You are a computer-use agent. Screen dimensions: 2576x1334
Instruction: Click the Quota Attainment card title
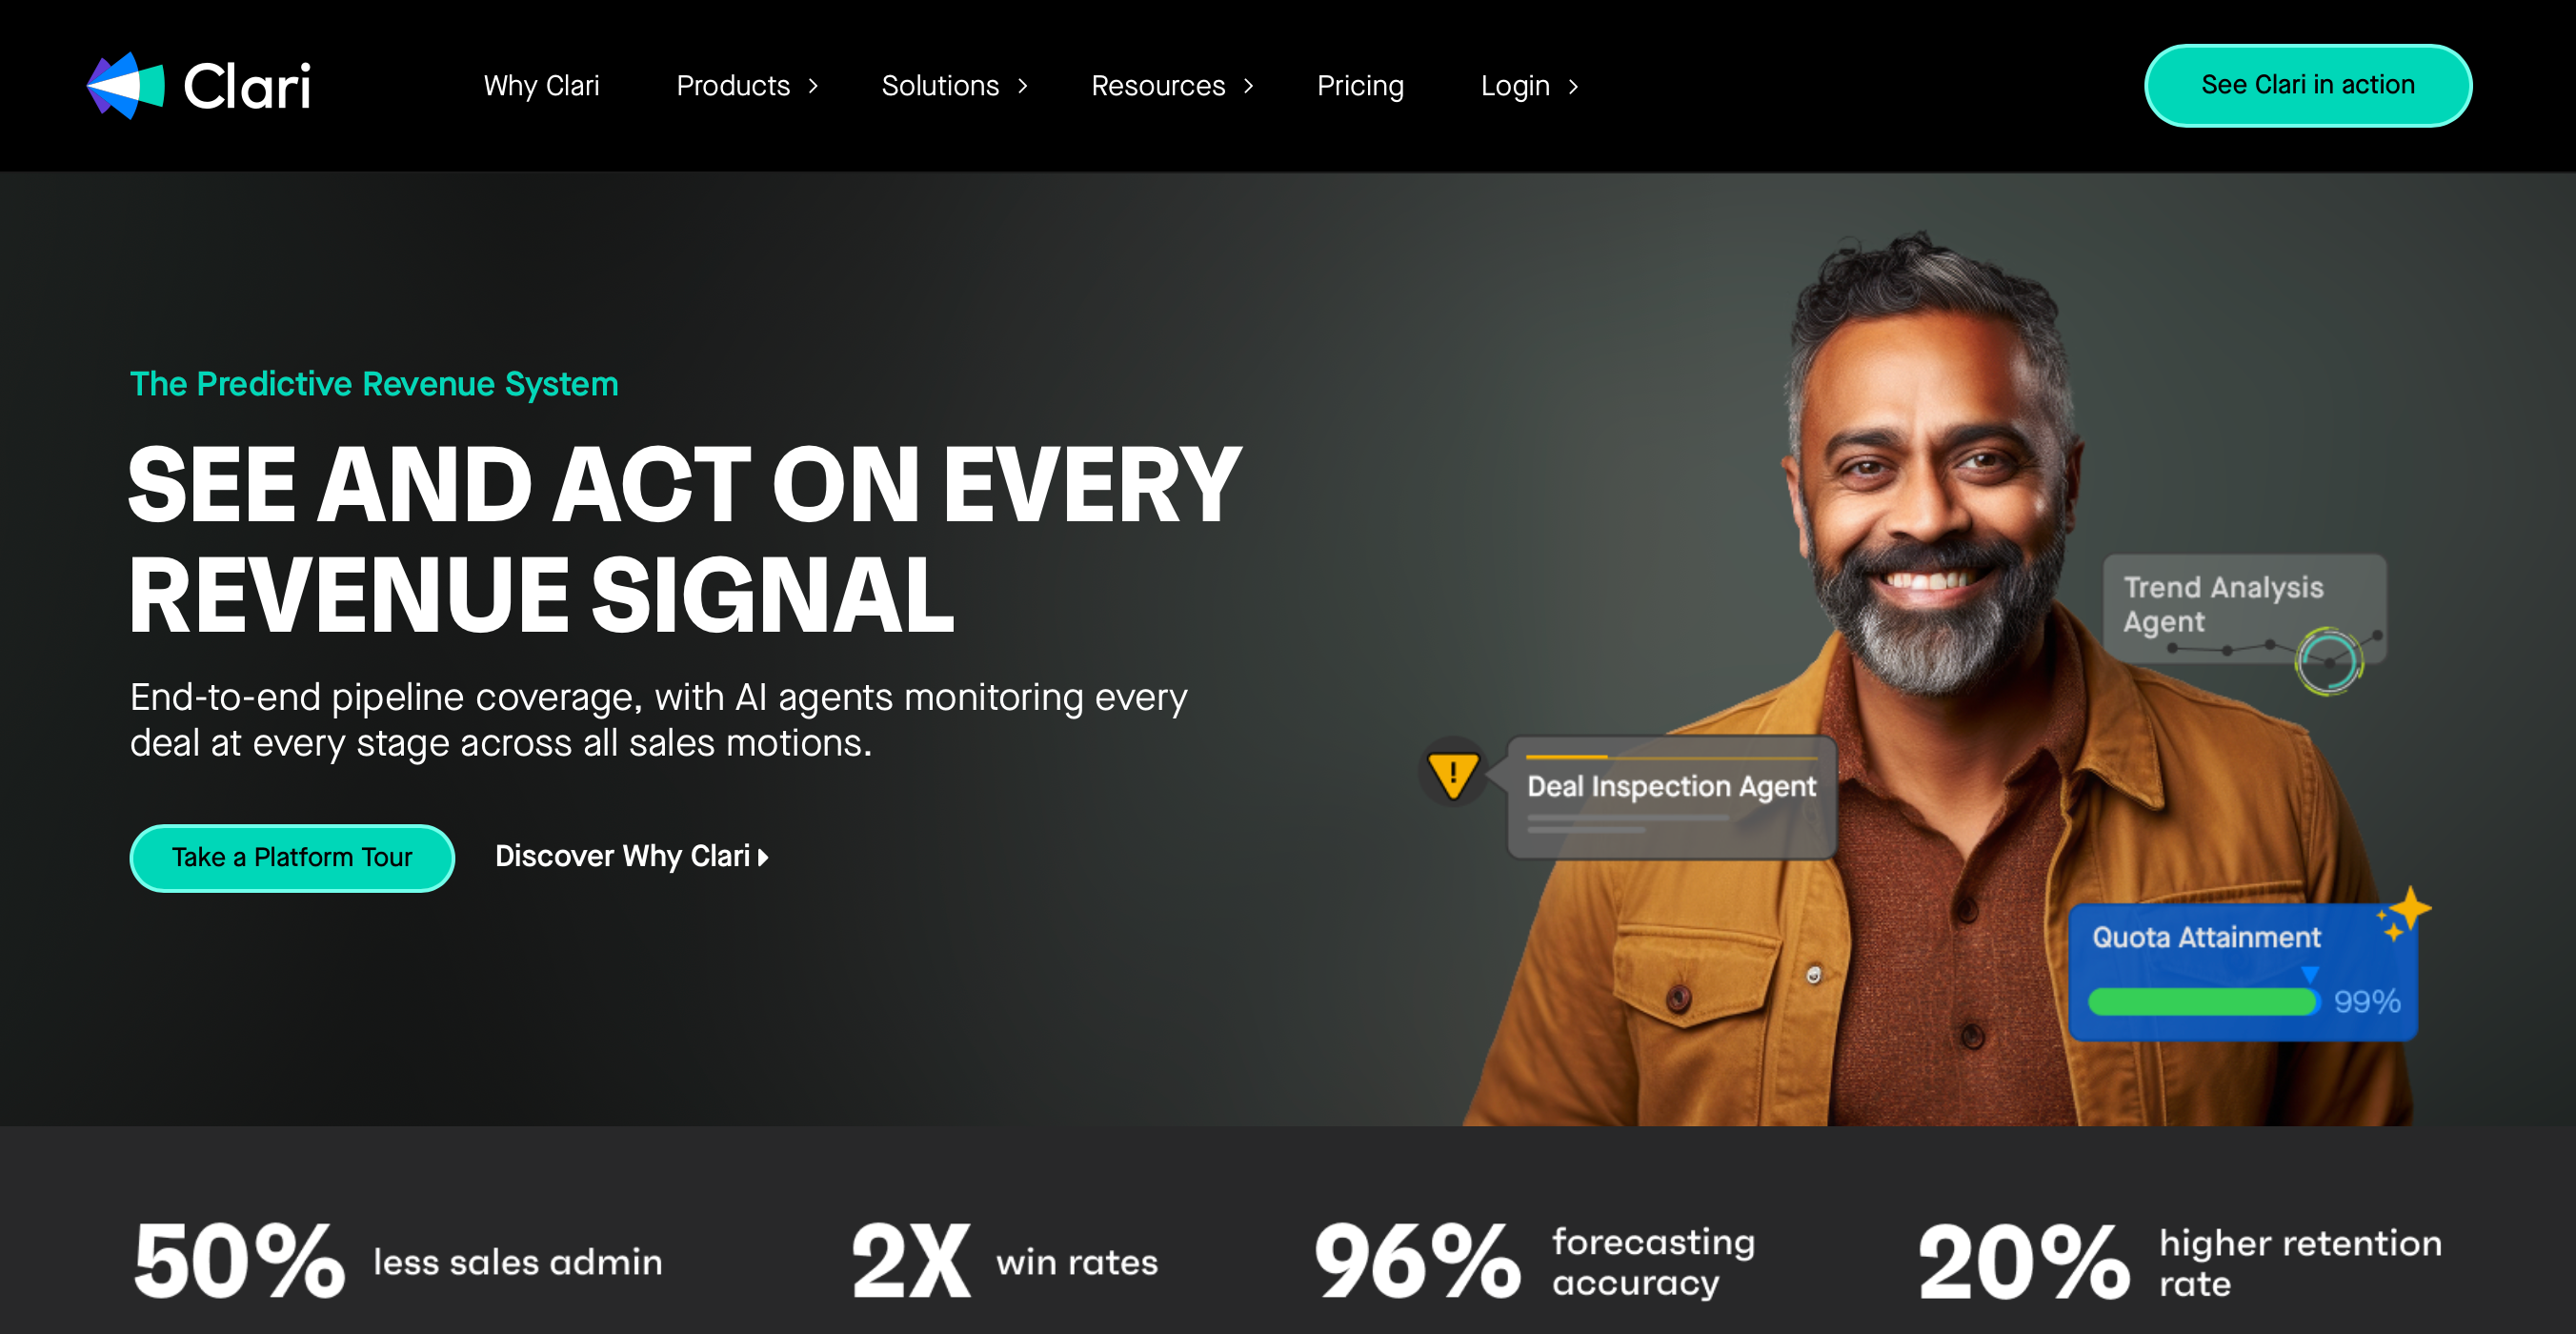[x=2206, y=937]
